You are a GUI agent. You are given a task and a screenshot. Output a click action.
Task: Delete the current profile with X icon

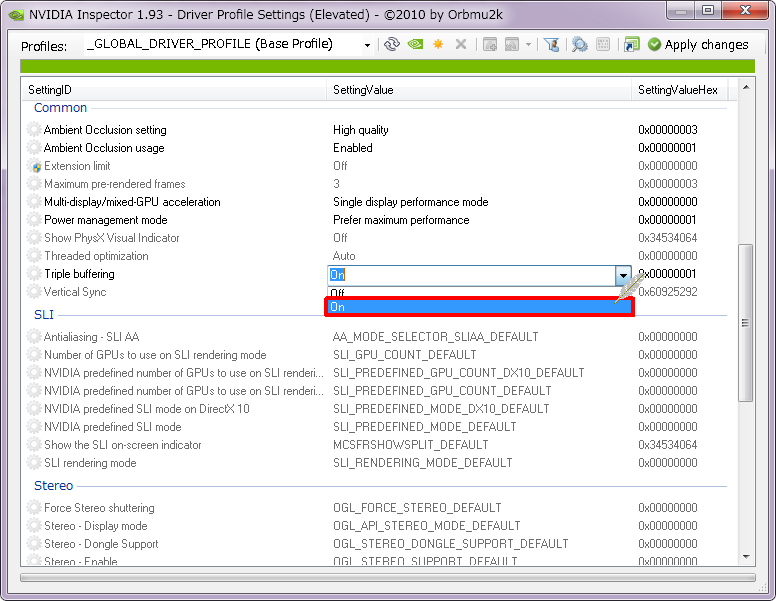point(461,45)
